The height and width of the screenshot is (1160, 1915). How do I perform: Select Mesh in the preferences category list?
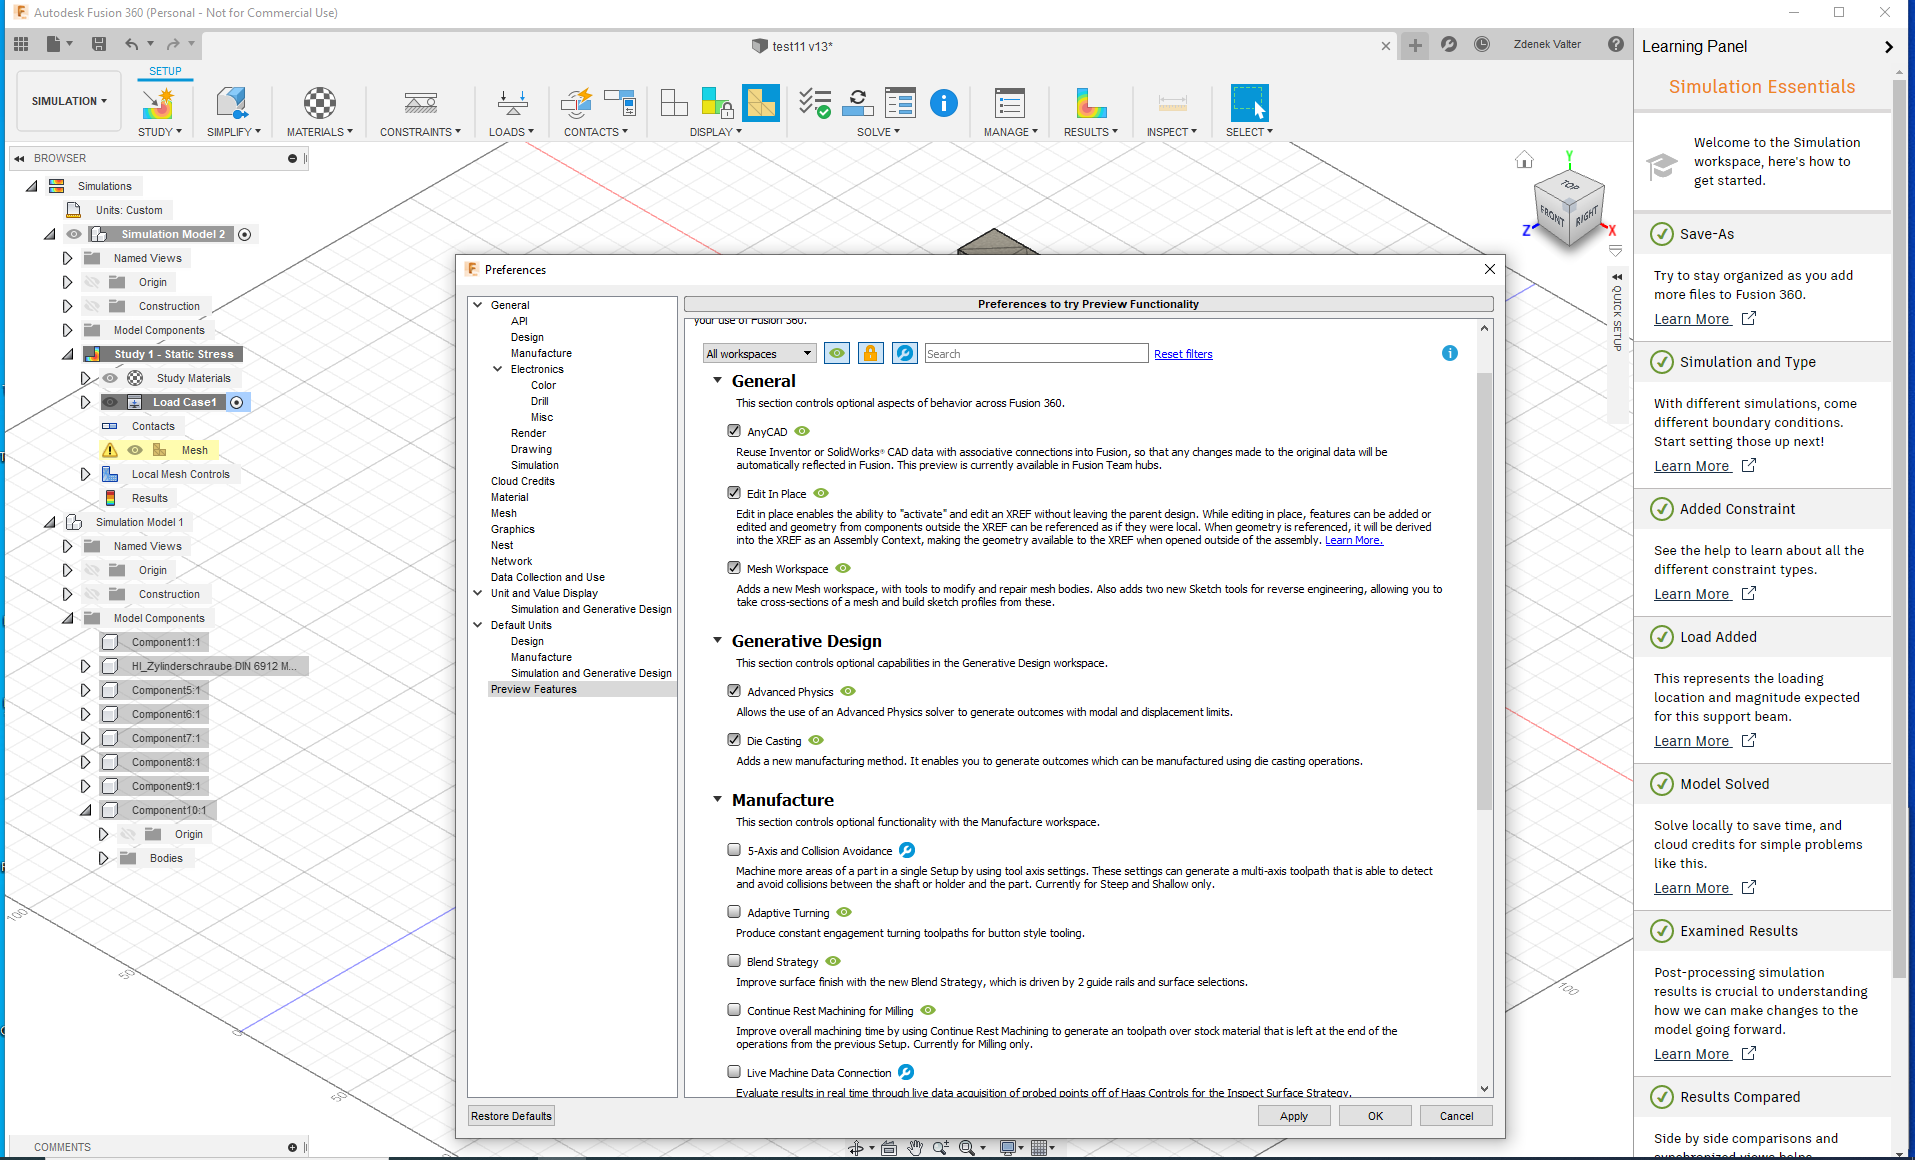[504, 513]
